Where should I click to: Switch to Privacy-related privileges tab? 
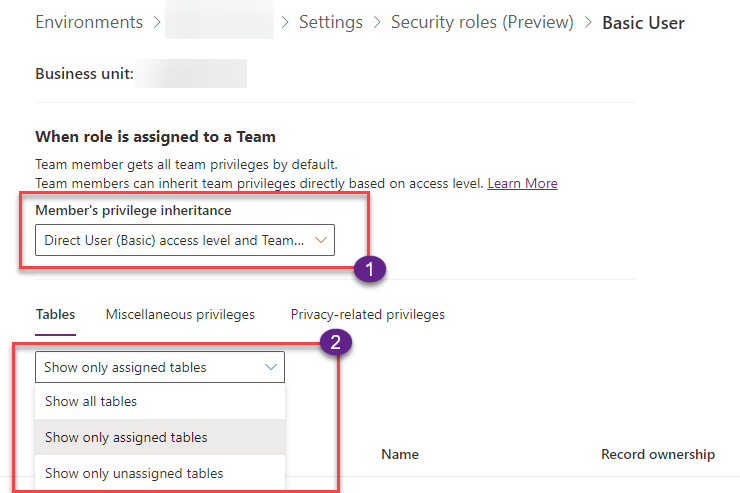pos(368,314)
